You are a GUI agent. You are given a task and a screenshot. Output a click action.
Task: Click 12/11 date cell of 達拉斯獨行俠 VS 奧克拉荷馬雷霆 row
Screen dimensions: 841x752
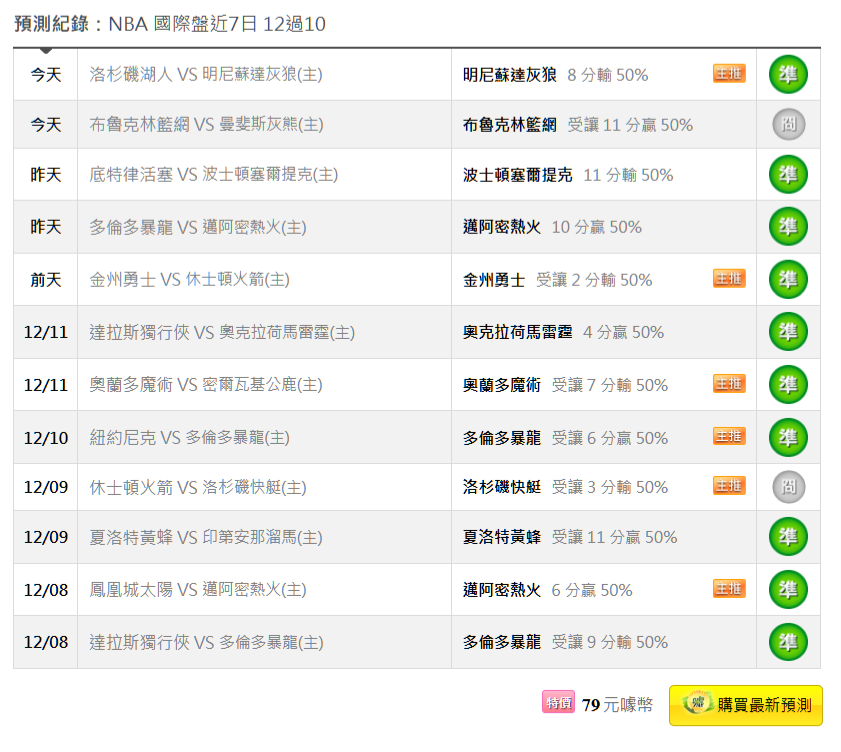pyautogui.click(x=46, y=332)
